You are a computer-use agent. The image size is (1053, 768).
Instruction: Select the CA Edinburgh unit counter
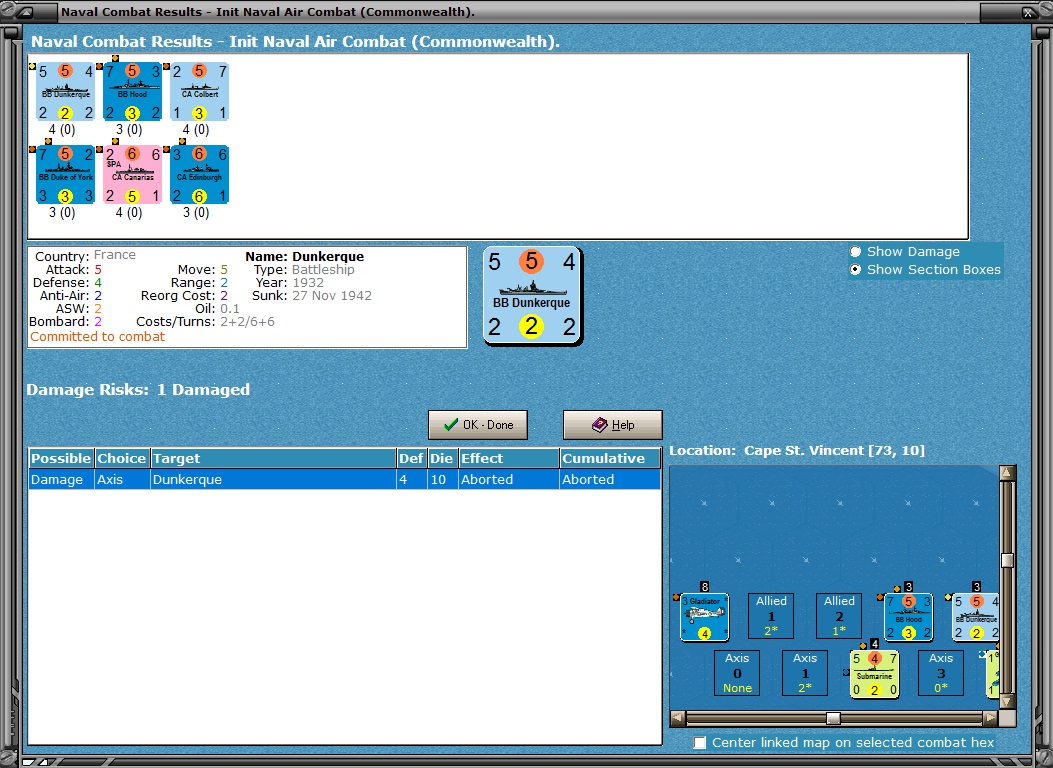point(199,175)
